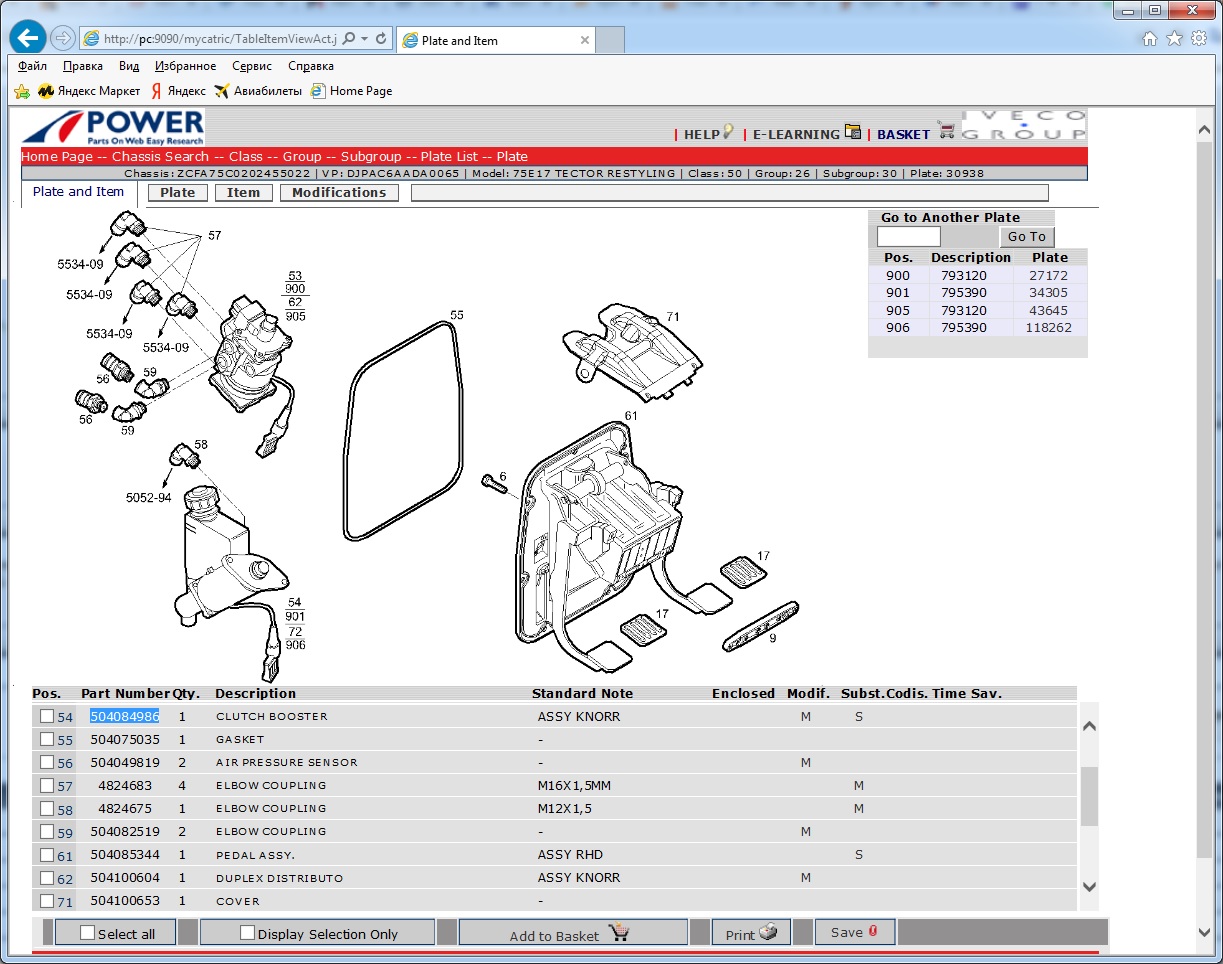Viewport: 1223px width, 964px height.
Task: Tick the checkbox for position 54
Action: point(47,716)
